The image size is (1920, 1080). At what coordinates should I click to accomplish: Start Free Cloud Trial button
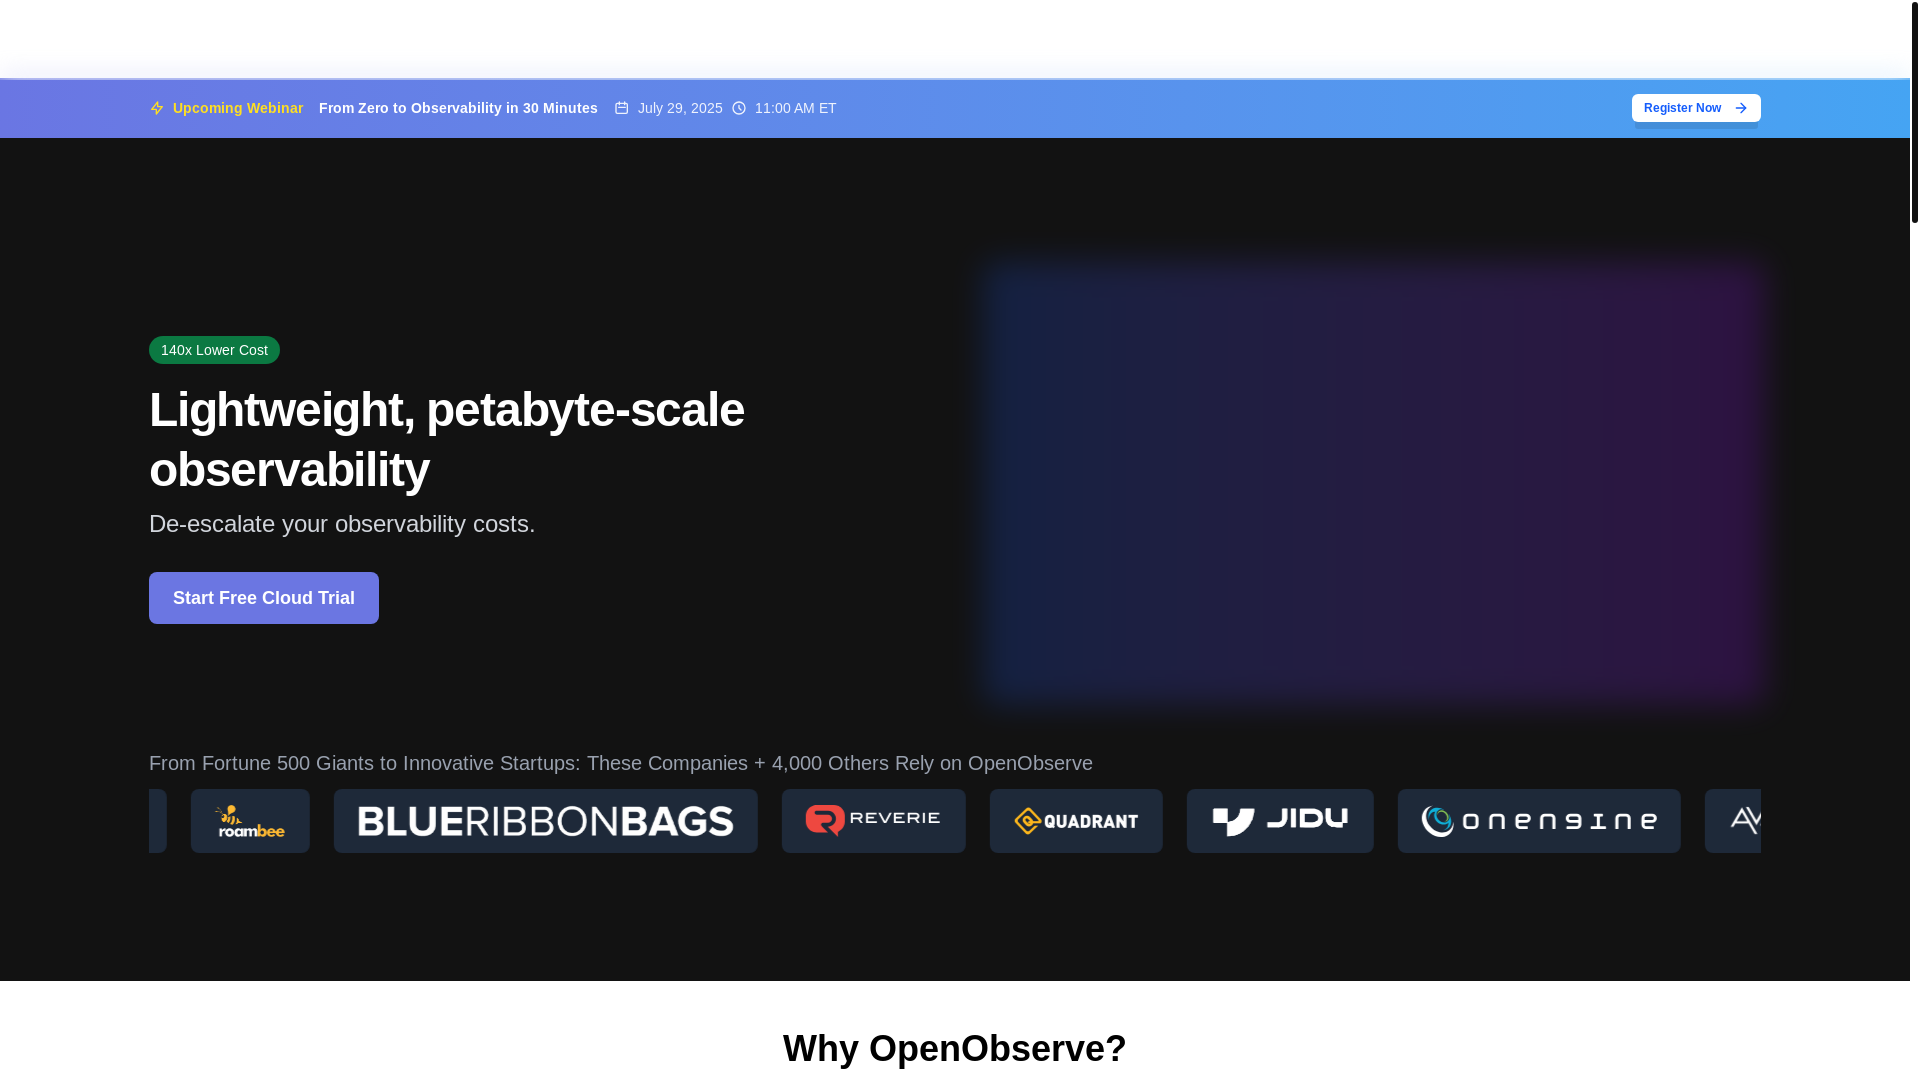click(264, 598)
